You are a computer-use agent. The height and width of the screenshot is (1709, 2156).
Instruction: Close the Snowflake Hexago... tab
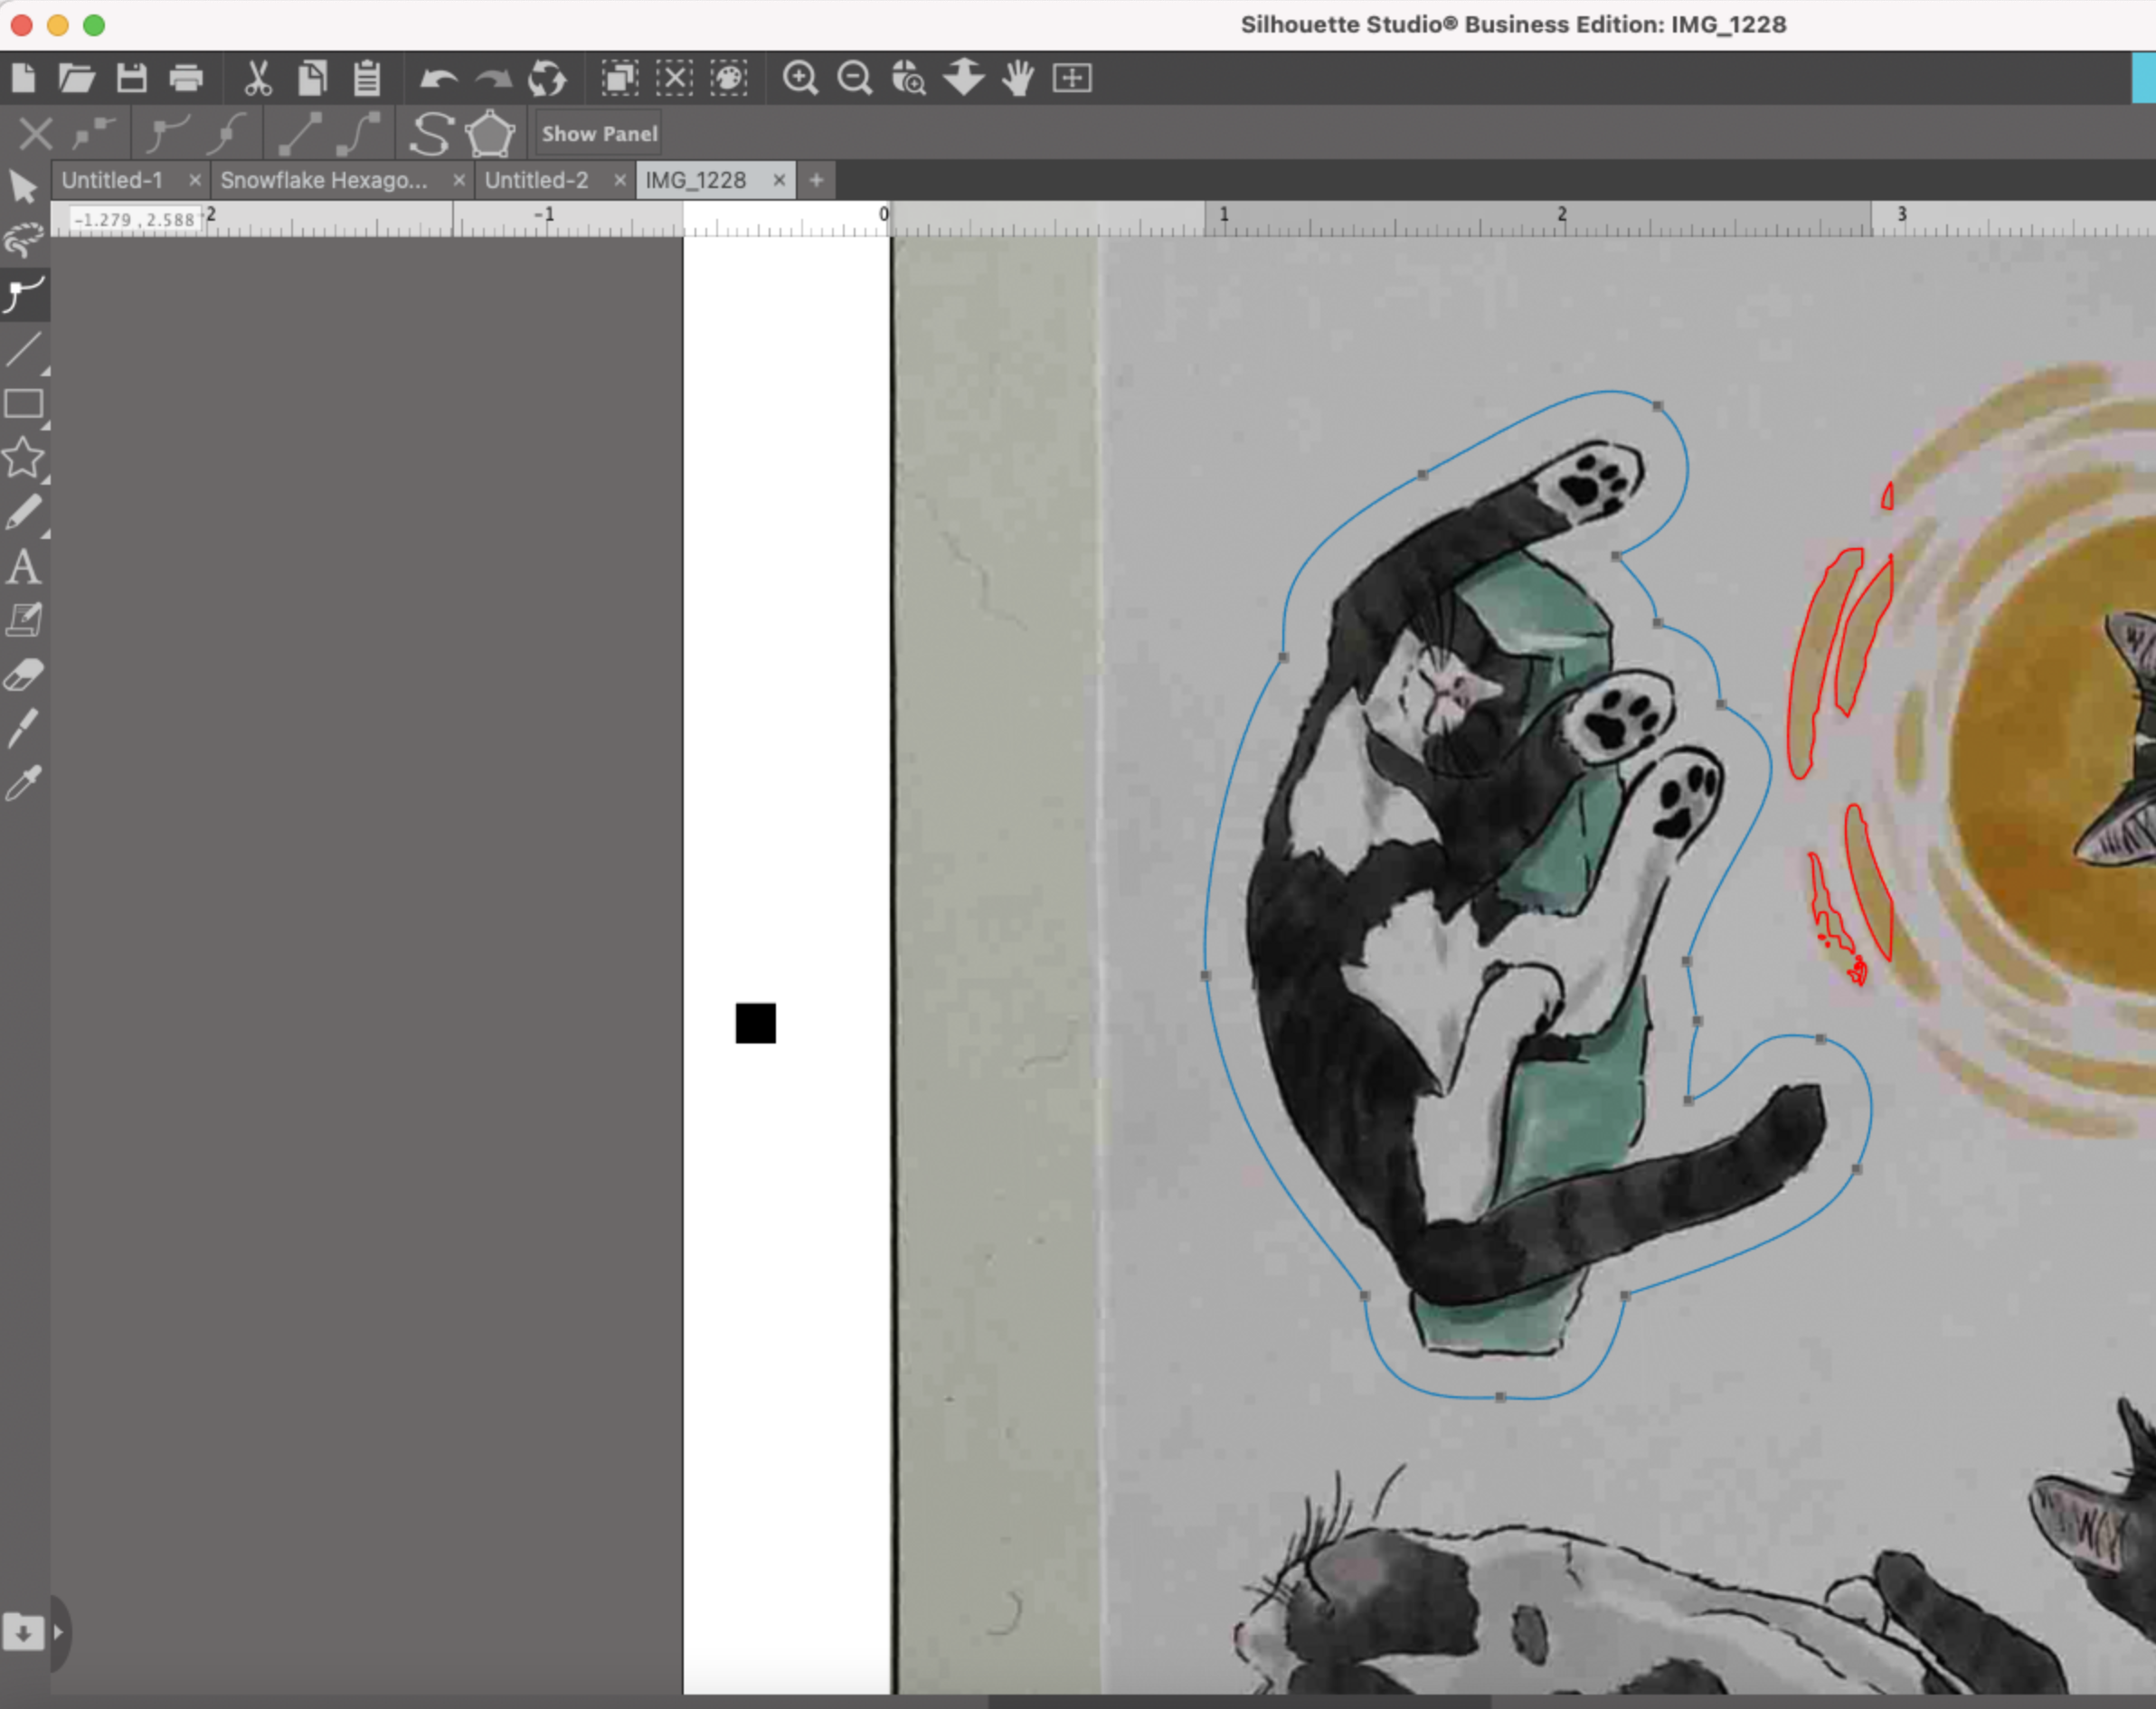[x=459, y=180]
